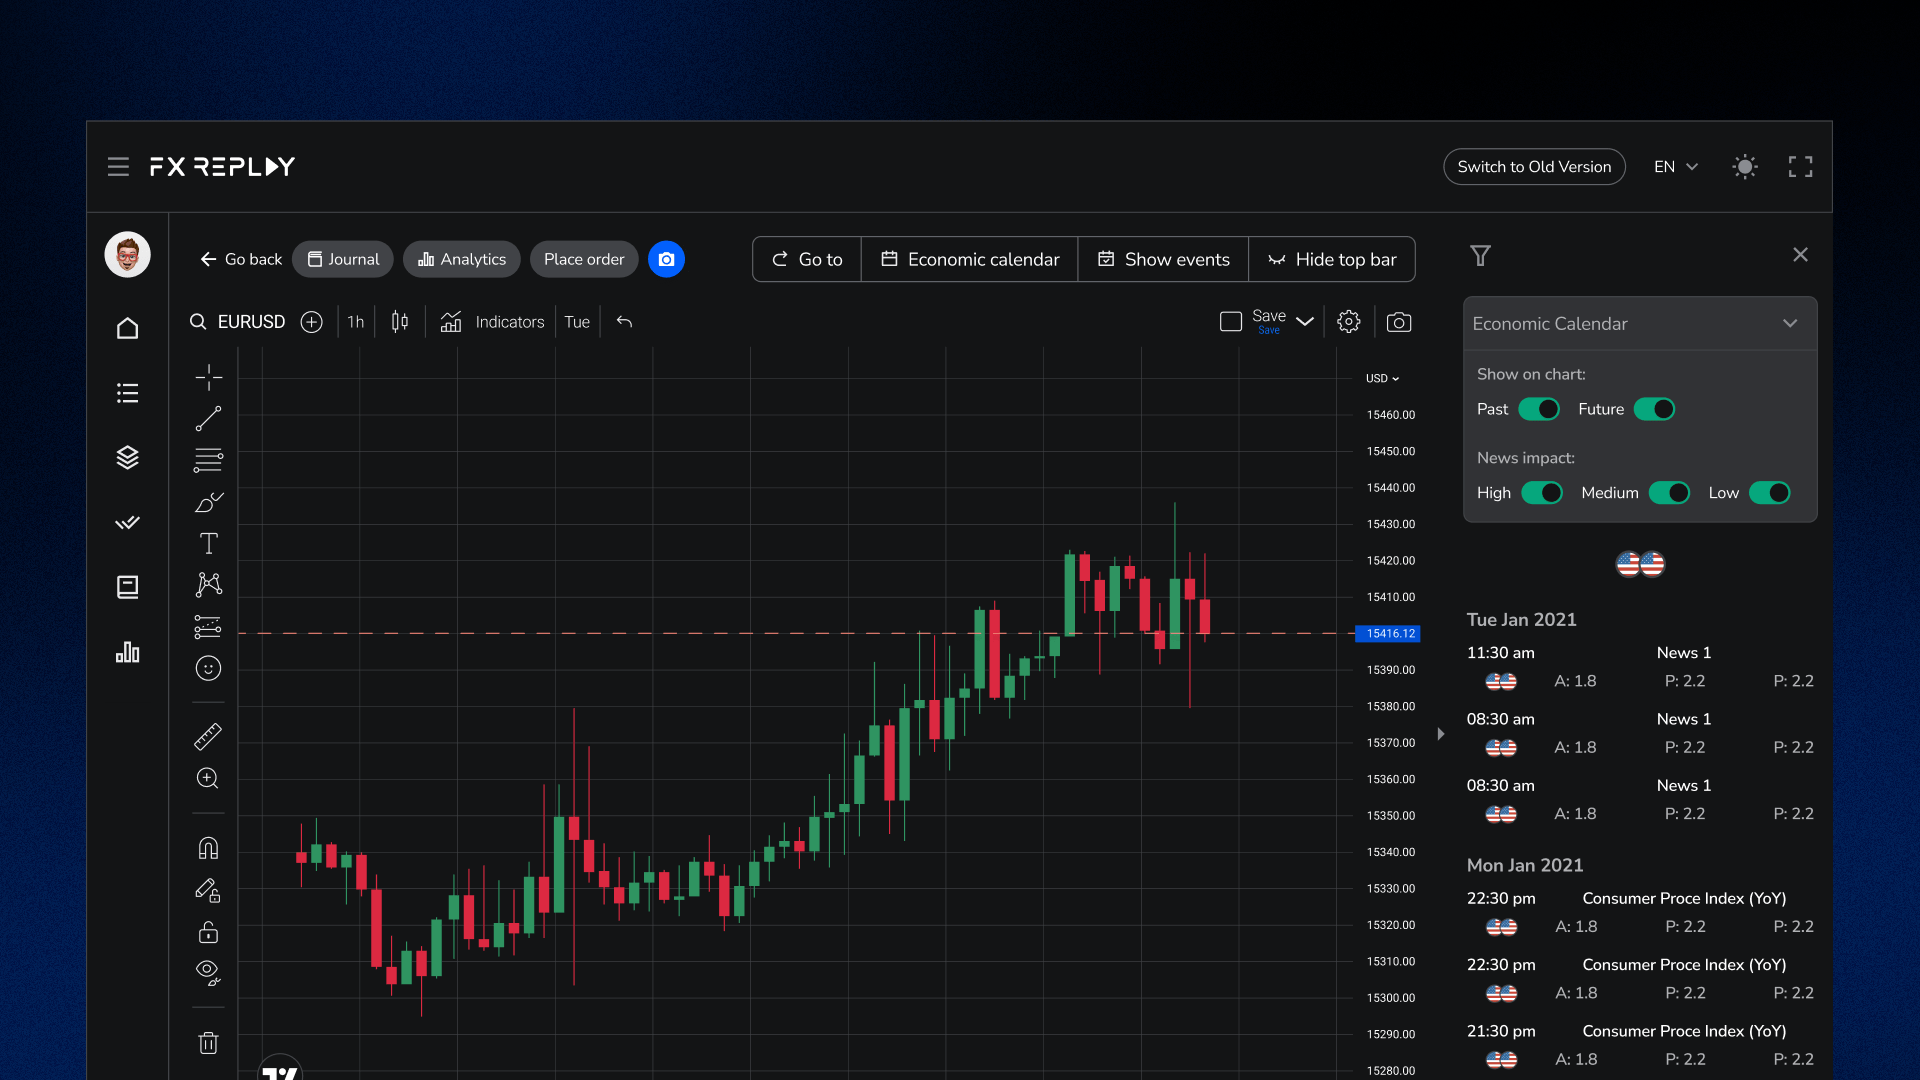This screenshot has width=1920, height=1080.
Task: Expand the Economic Calendar dropdown
Action: [x=1790, y=324]
